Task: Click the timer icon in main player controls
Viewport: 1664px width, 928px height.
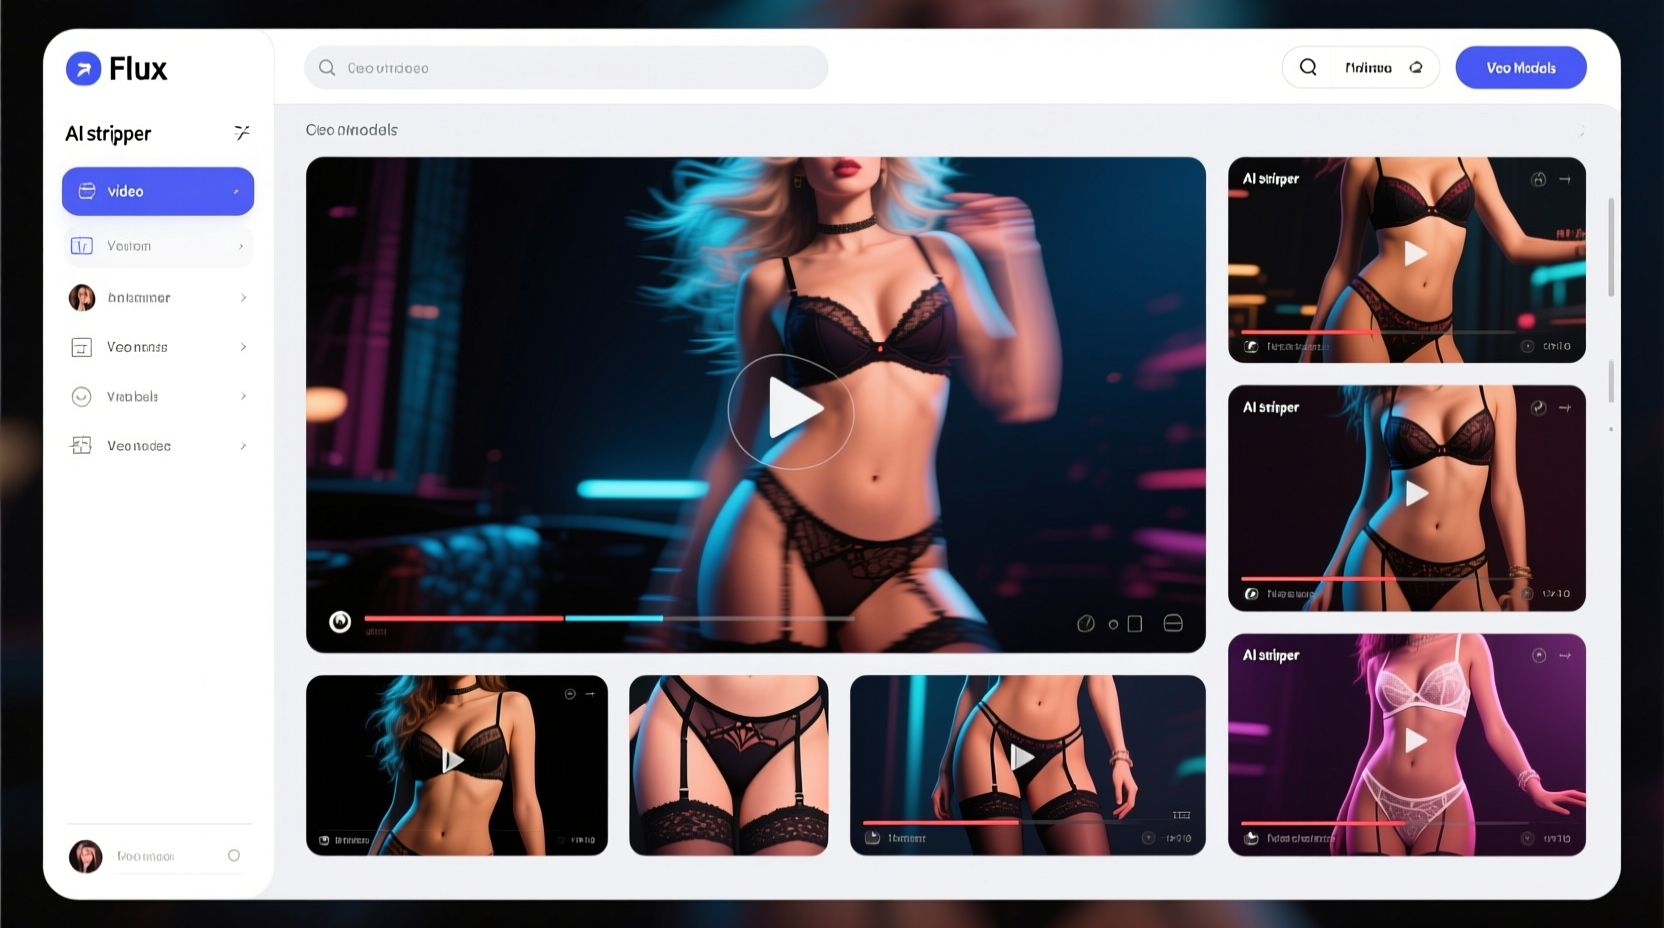Action: (1085, 624)
